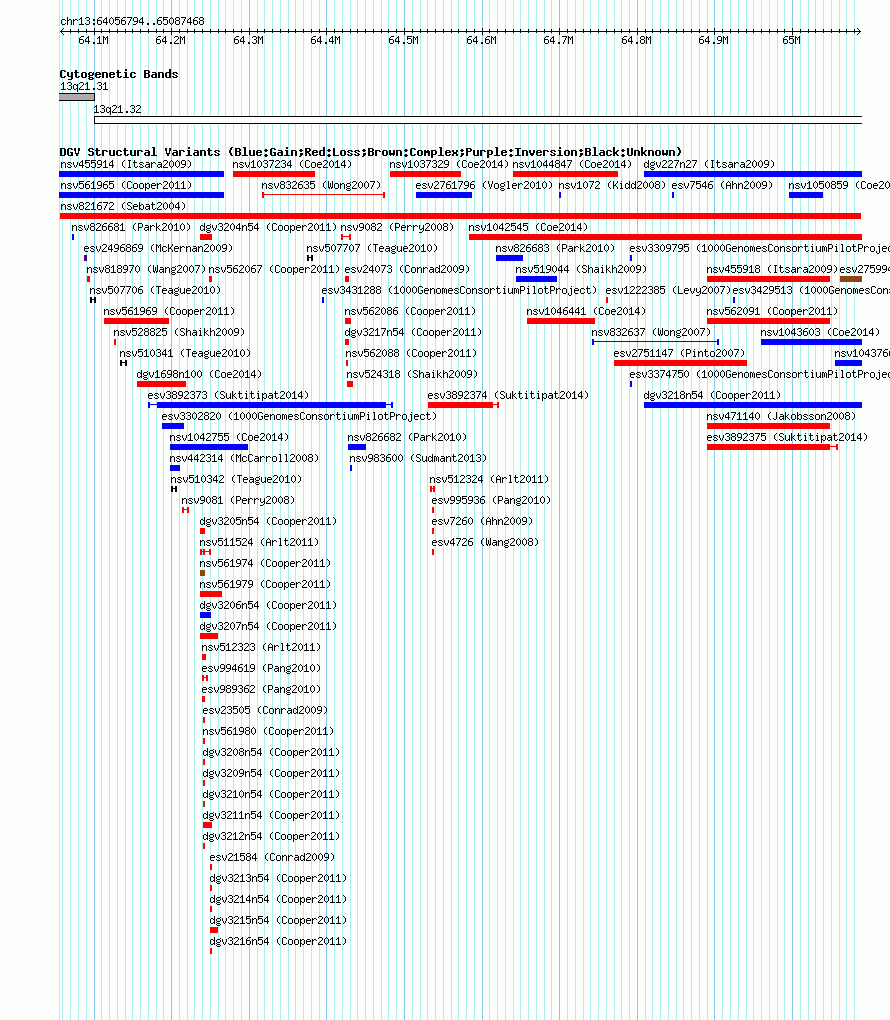Screen dimensions: 890x1020
Task: Click esv3892373 (Suktitipat2014) label
Action: tap(228, 396)
